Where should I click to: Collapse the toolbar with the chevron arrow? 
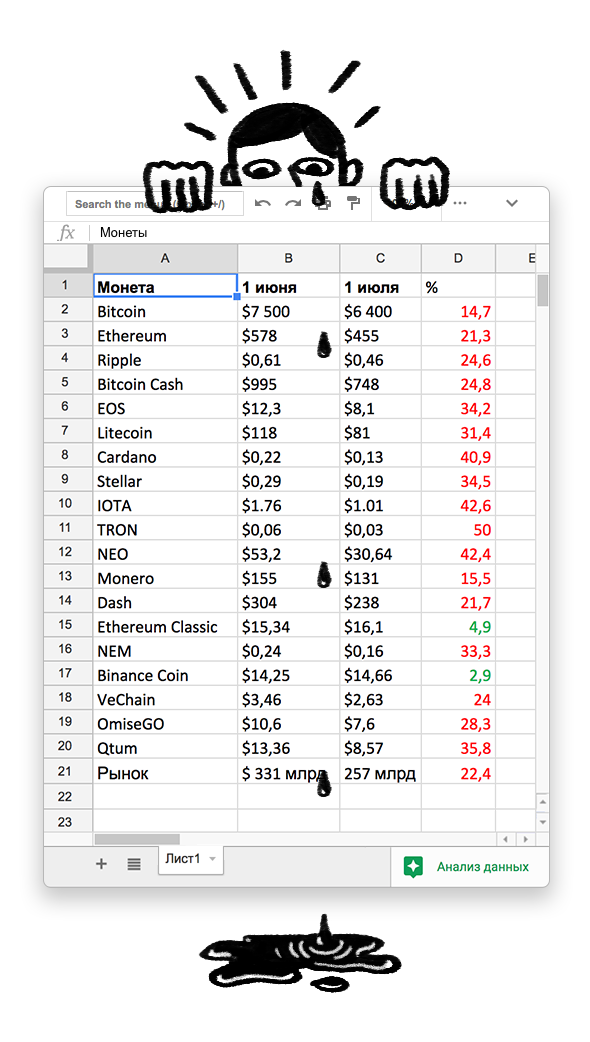(x=512, y=203)
